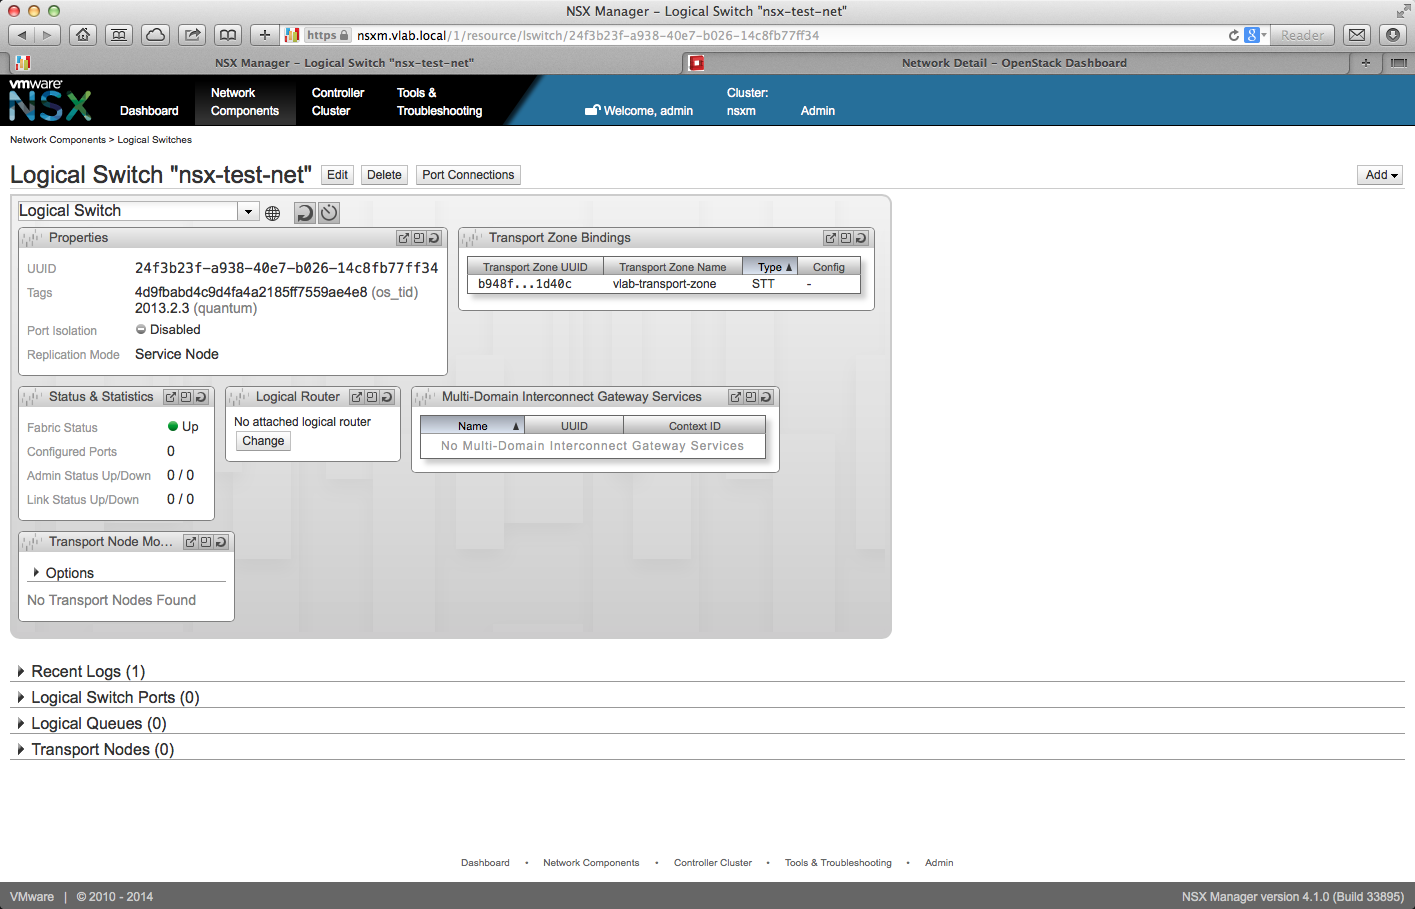
Task: Click the Port Connections button
Action: 467,175
